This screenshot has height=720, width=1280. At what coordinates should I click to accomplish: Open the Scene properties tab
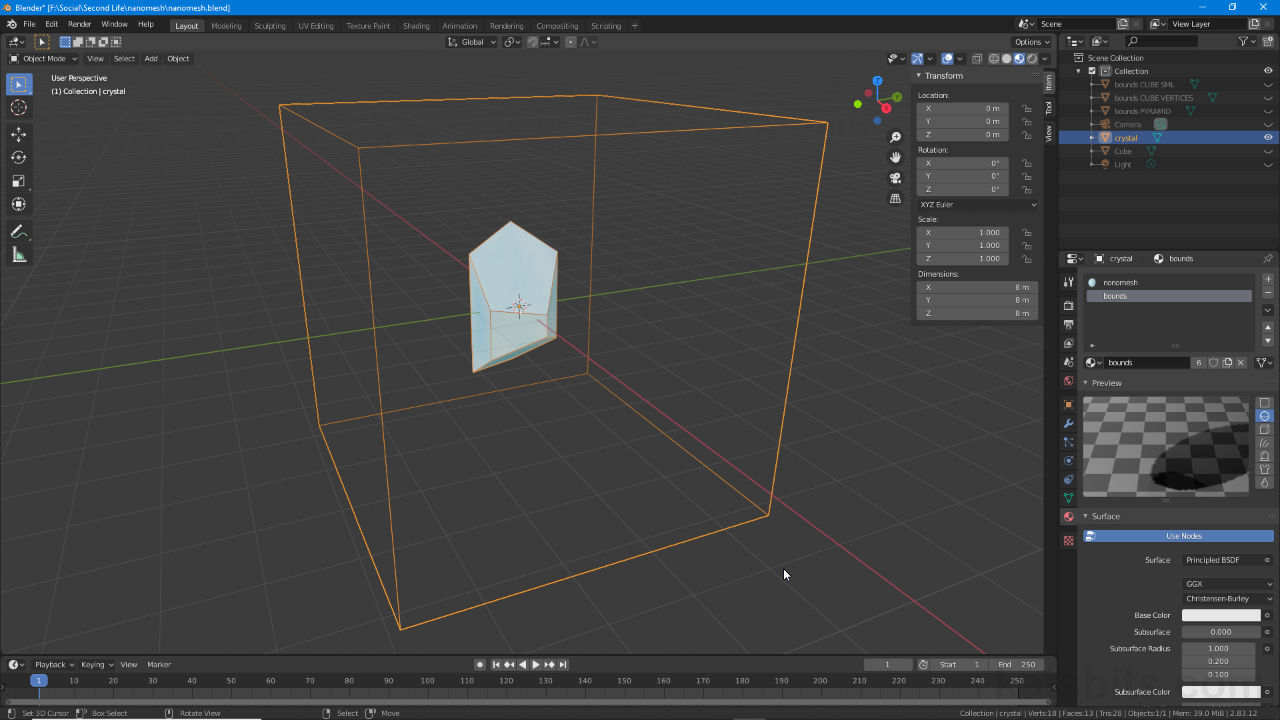[x=1068, y=362]
